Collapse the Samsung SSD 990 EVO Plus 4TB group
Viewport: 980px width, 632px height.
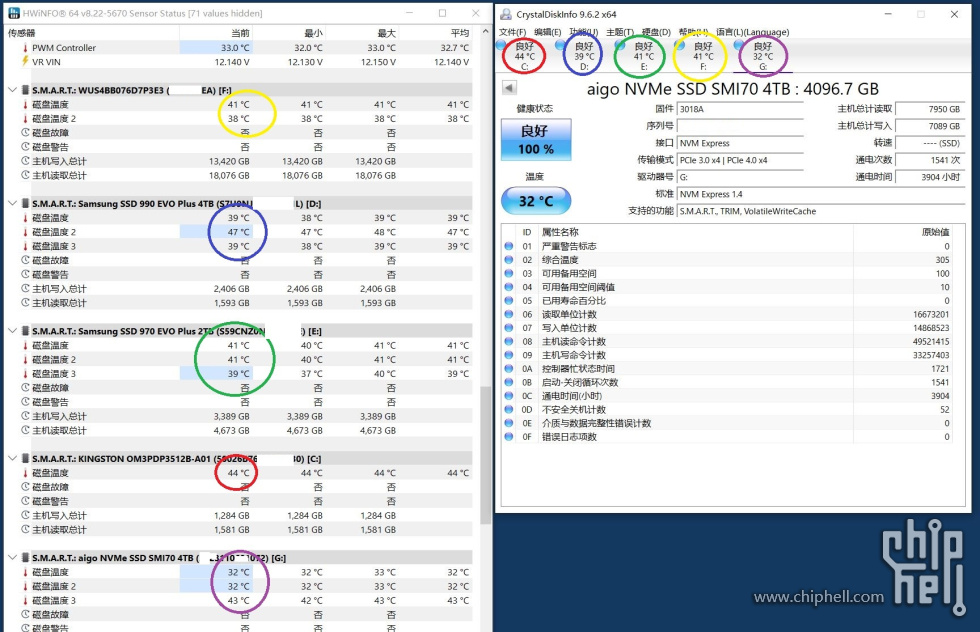click(x=12, y=203)
